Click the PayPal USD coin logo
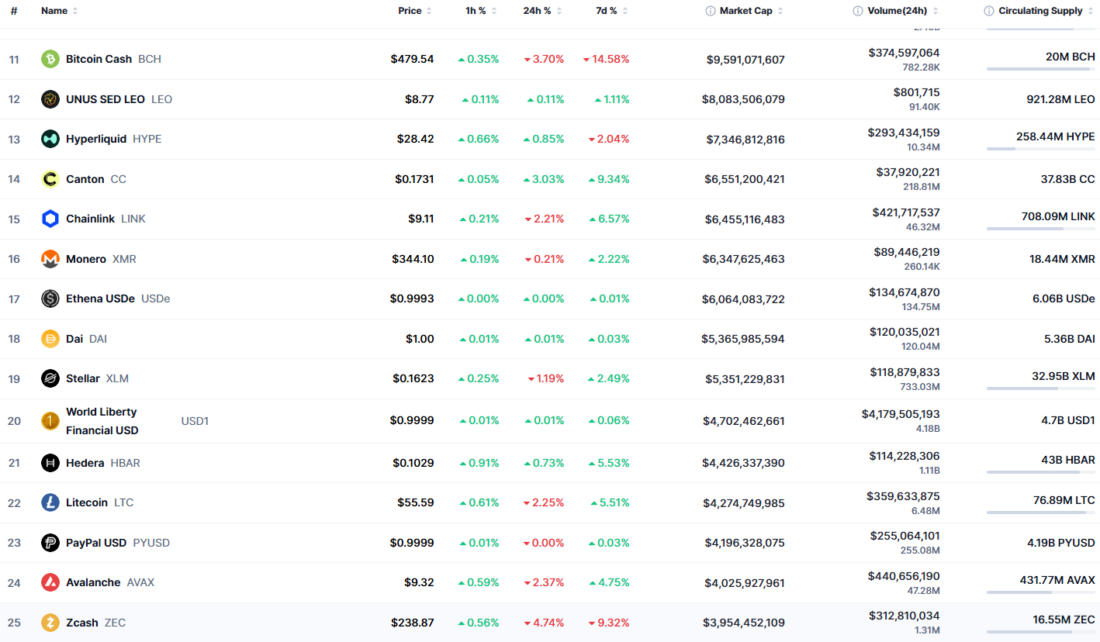This screenshot has width=1100, height=642. [x=50, y=542]
